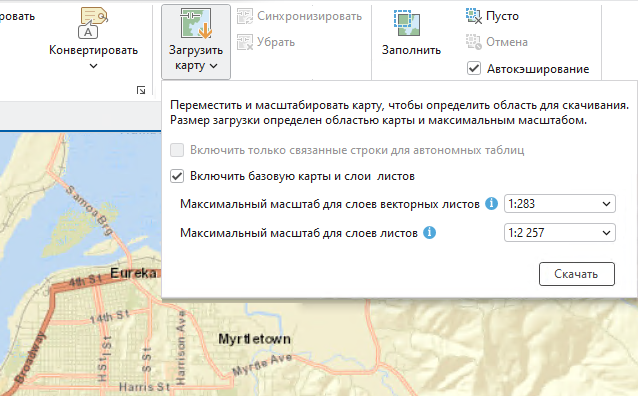Click info icon for vector tile layers scale
The width and height of the screenshot is (638, 396).
tap(492, 203)
